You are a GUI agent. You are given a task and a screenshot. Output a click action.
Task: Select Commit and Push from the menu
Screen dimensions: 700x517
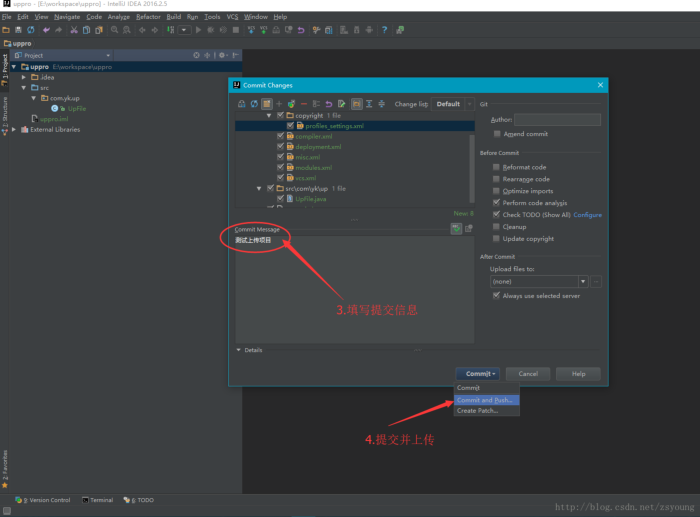(486, 400)
